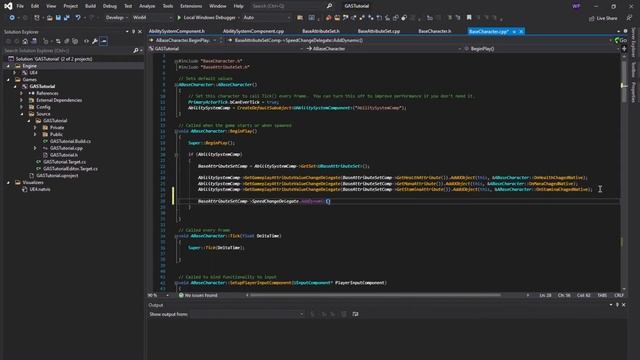
Task: Start Local Windows Debugger with the play icon
Action: tap(179, 18)
